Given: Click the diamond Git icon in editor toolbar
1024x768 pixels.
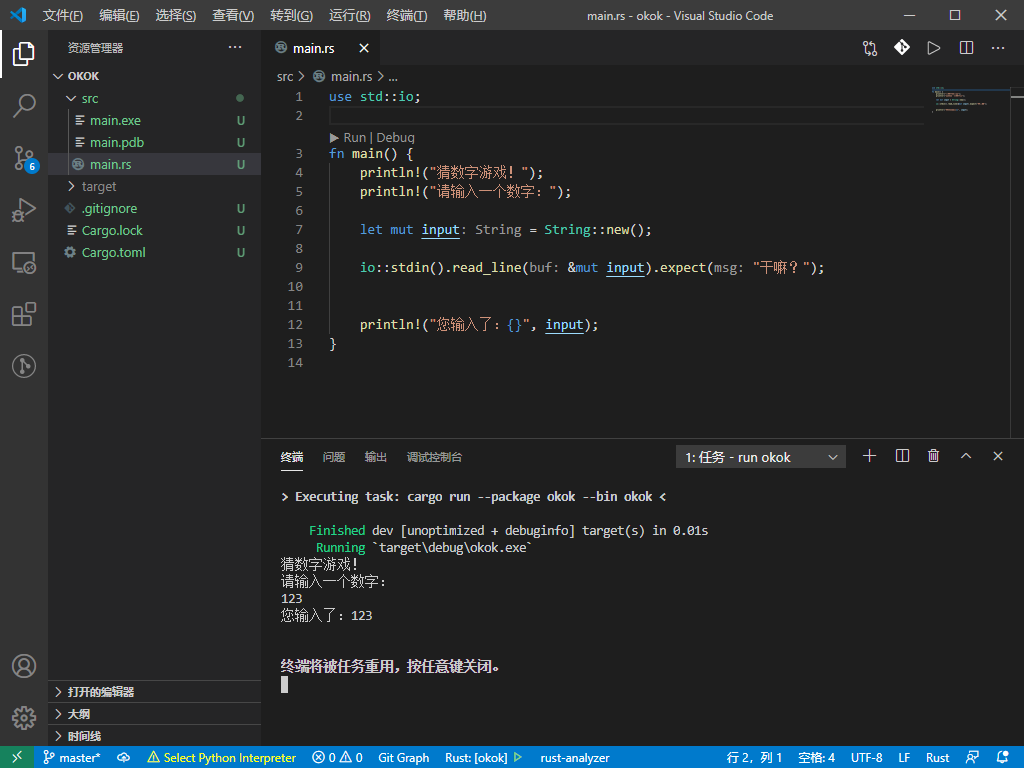Looking at the screenshot, I should tap(902, 48).
